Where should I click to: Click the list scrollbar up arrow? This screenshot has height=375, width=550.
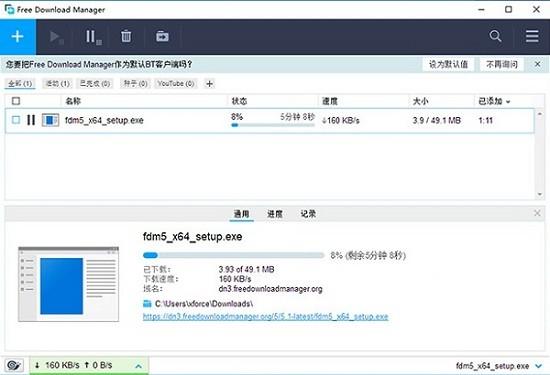point(539,114)
